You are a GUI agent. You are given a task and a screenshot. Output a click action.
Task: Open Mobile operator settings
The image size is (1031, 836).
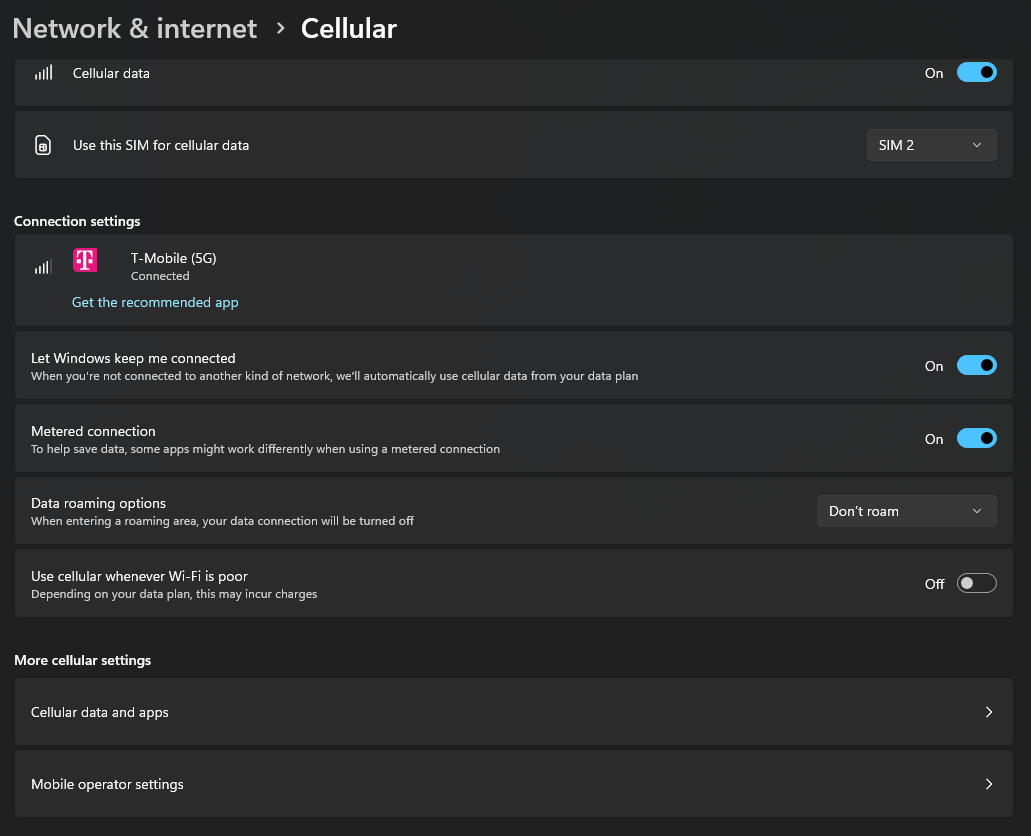[108, 785]
